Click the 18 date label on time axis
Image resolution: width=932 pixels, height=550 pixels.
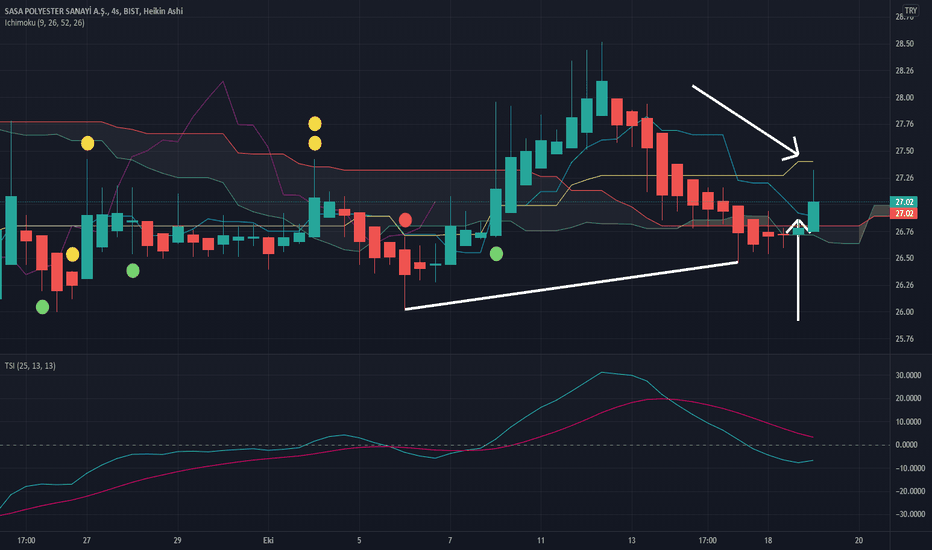(x=768, y=540)
